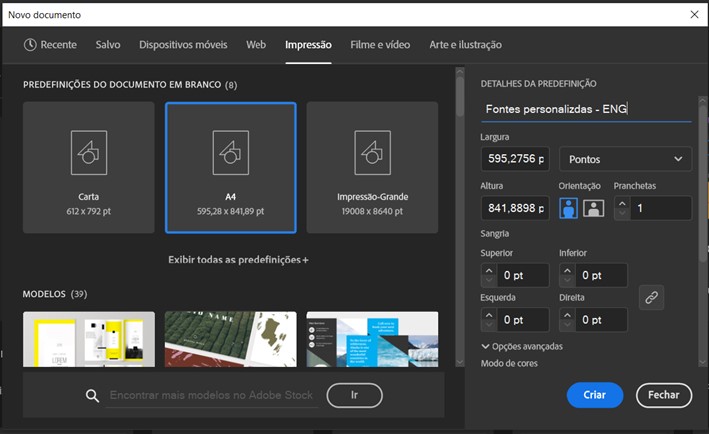The width and height of the screenshot is (709, 434).
Task: Click the Largura width input field
Action: point(514,159)
